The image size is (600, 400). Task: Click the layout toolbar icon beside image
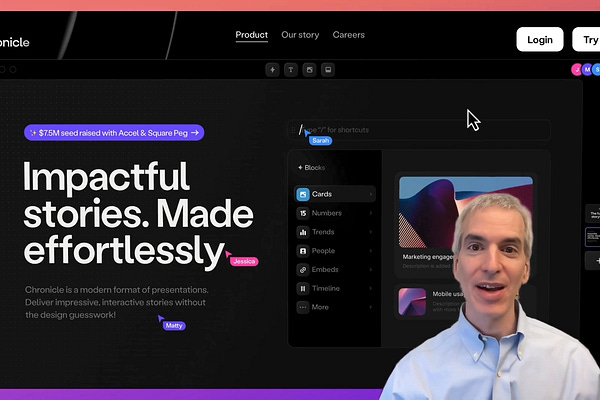tap(328, 70)
